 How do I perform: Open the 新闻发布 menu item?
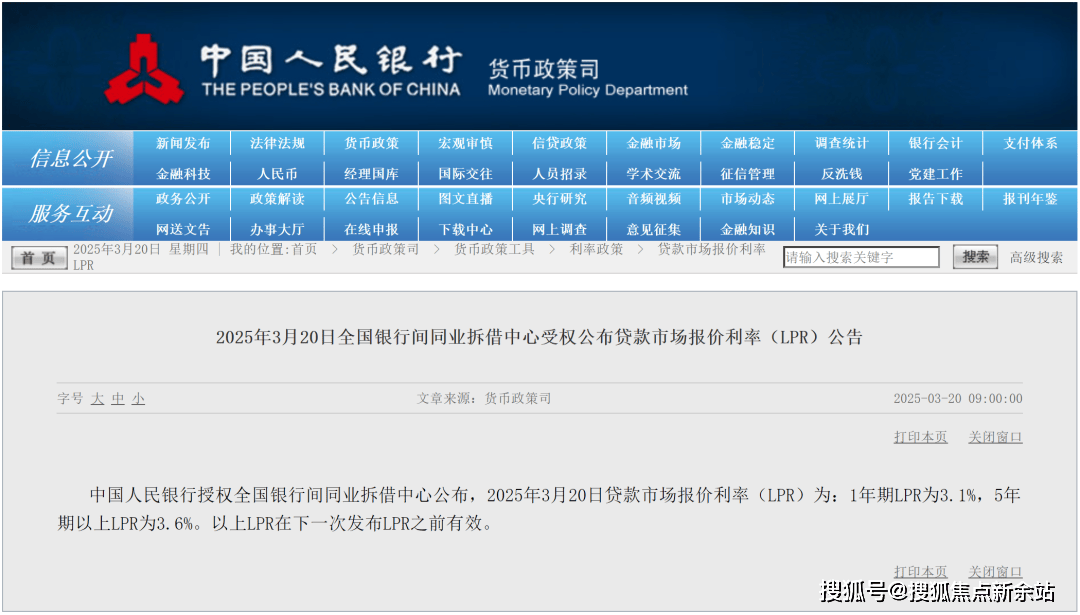click(183, 144)
